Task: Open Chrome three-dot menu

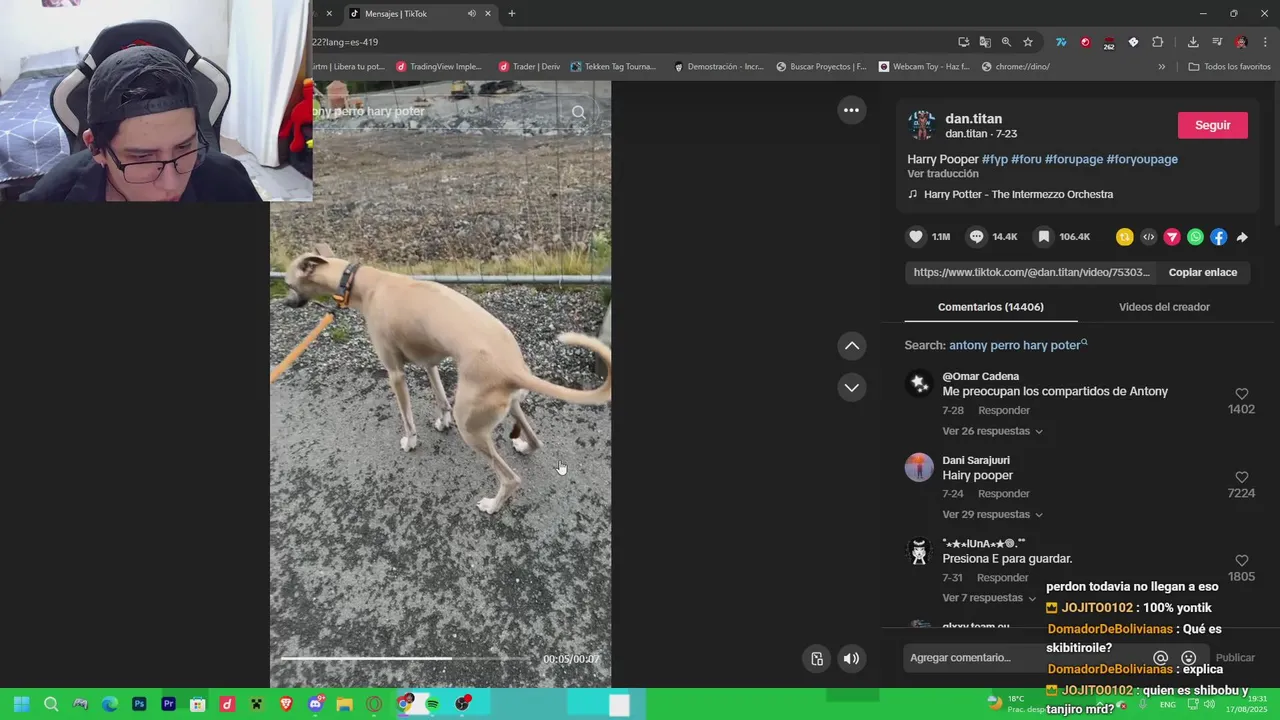Action: pyautogui.click(x=1266, y=42)
